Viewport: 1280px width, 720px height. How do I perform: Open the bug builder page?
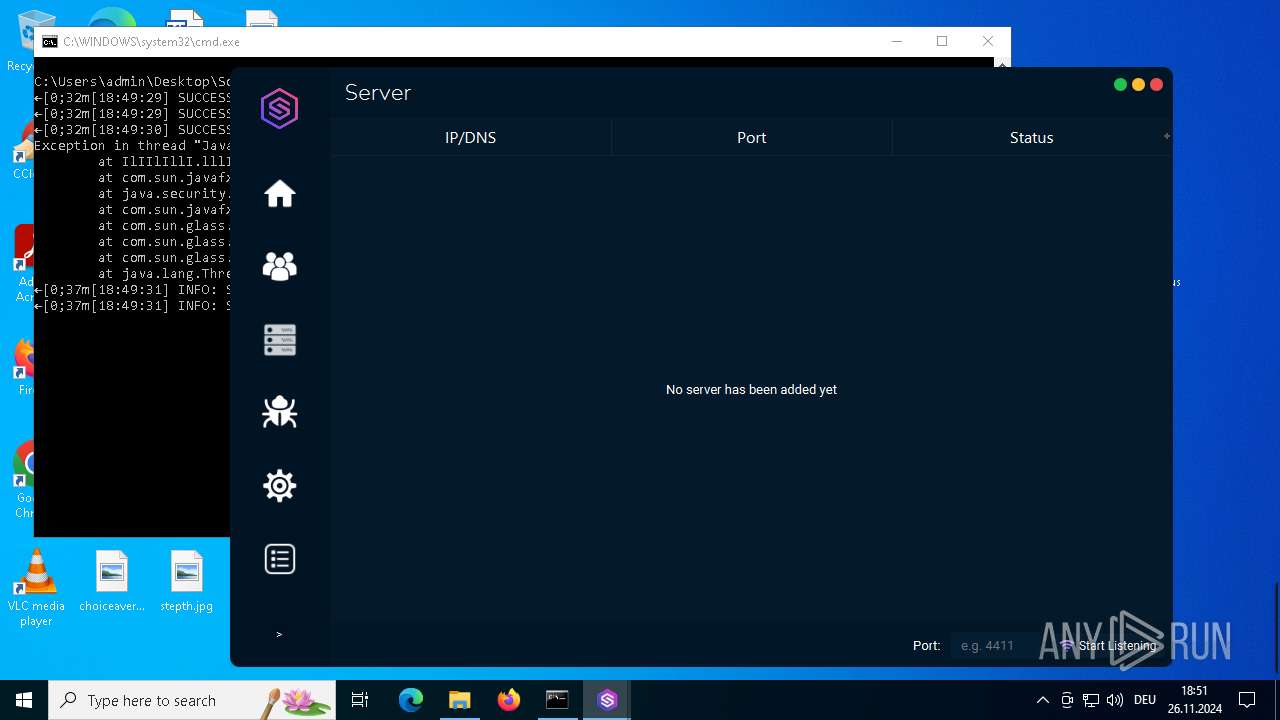[279, 412]
